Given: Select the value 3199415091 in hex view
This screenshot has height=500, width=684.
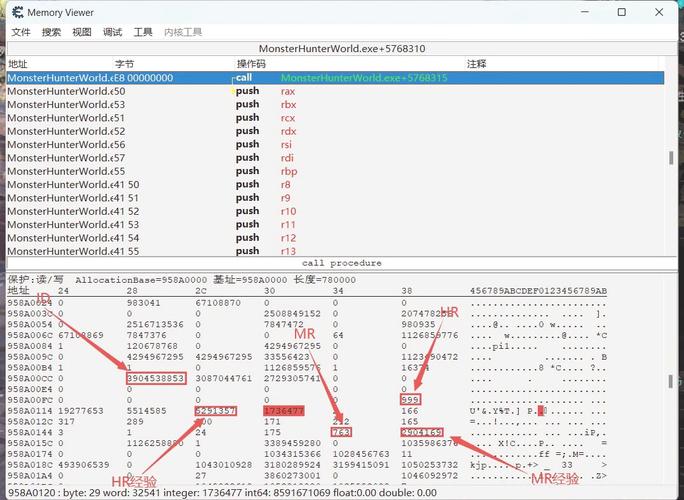Looking at the screenshot, I should coord(361,465).
